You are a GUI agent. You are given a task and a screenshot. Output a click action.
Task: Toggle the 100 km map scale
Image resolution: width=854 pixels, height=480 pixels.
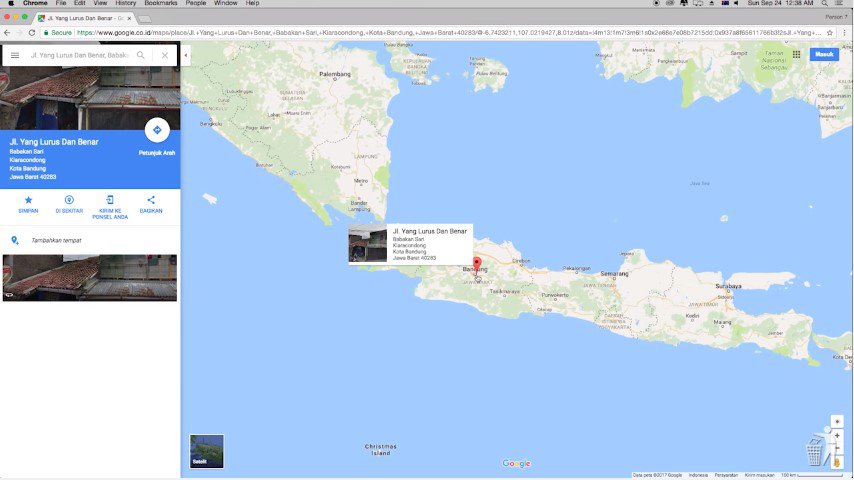(x=812, y=475)
